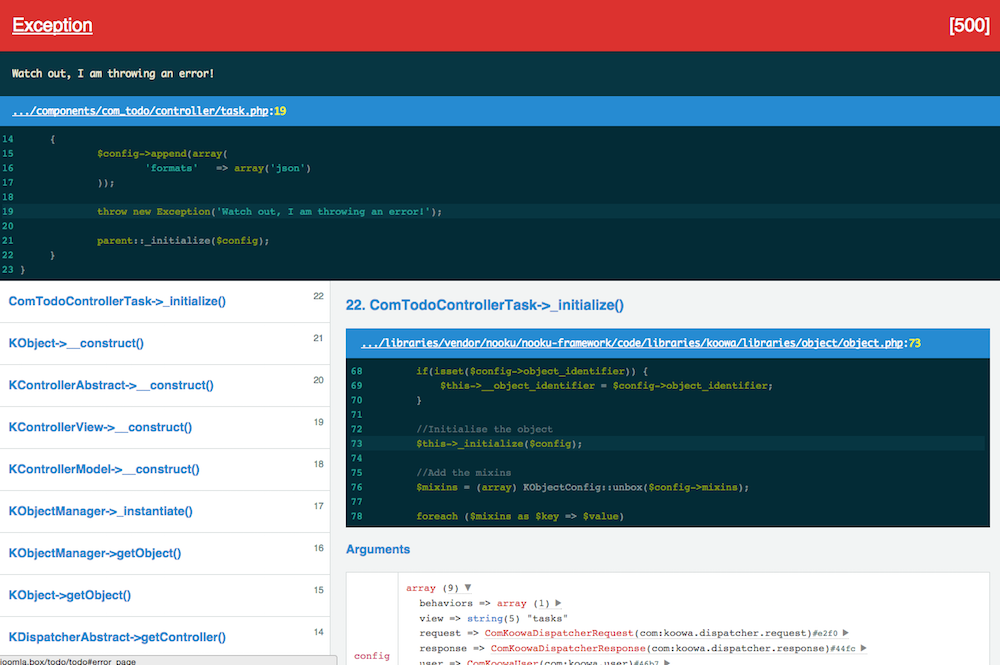
Task: Collapse the array (9) arguments tree
Action: [468, 588]
